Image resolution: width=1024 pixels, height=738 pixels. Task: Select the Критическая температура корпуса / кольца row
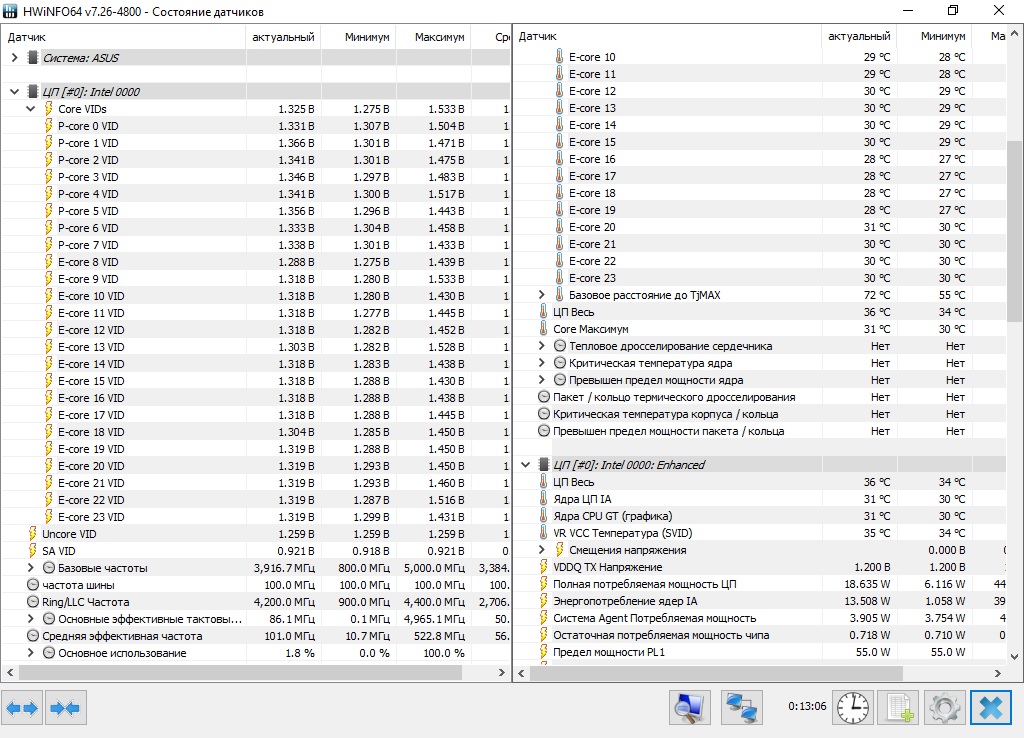(760, 414)
